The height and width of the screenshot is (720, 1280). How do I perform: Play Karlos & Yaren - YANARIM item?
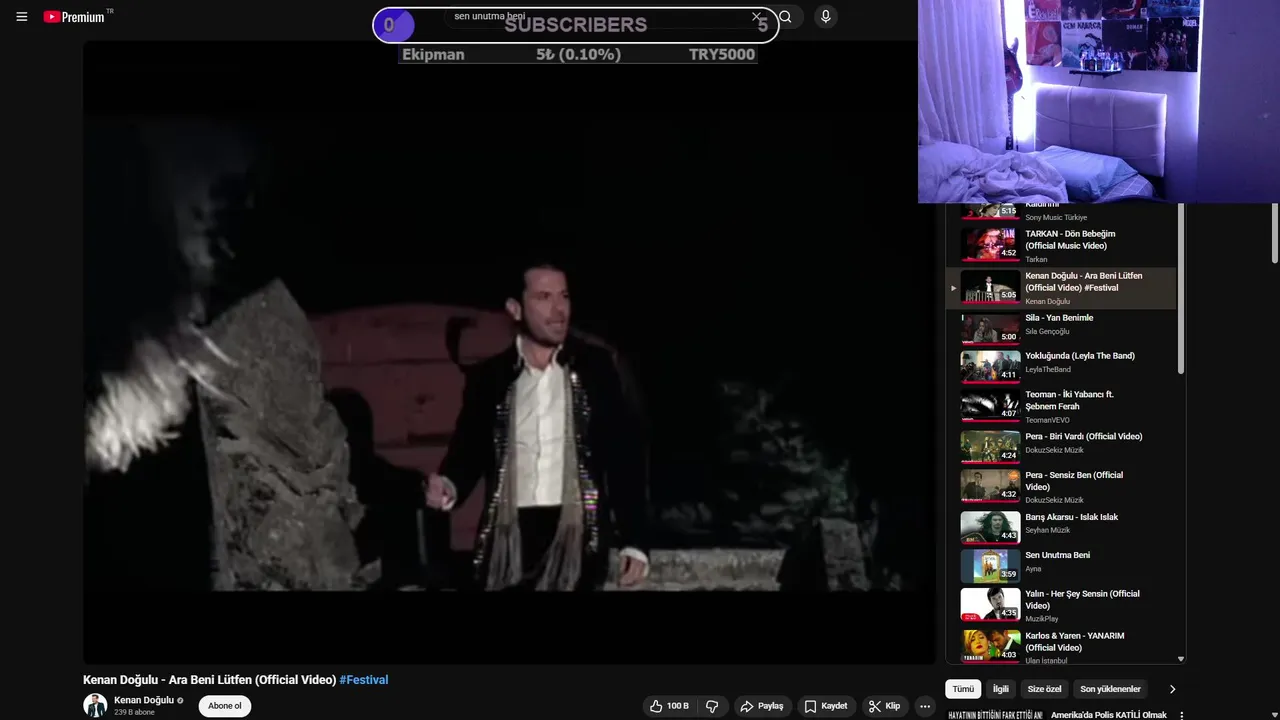[1062, 646]
